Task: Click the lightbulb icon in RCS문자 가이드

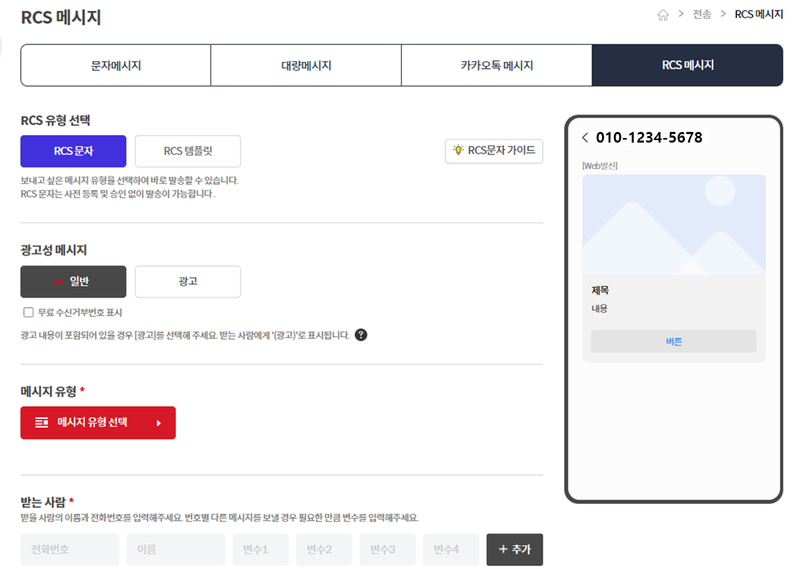Action: pos(458,150)
